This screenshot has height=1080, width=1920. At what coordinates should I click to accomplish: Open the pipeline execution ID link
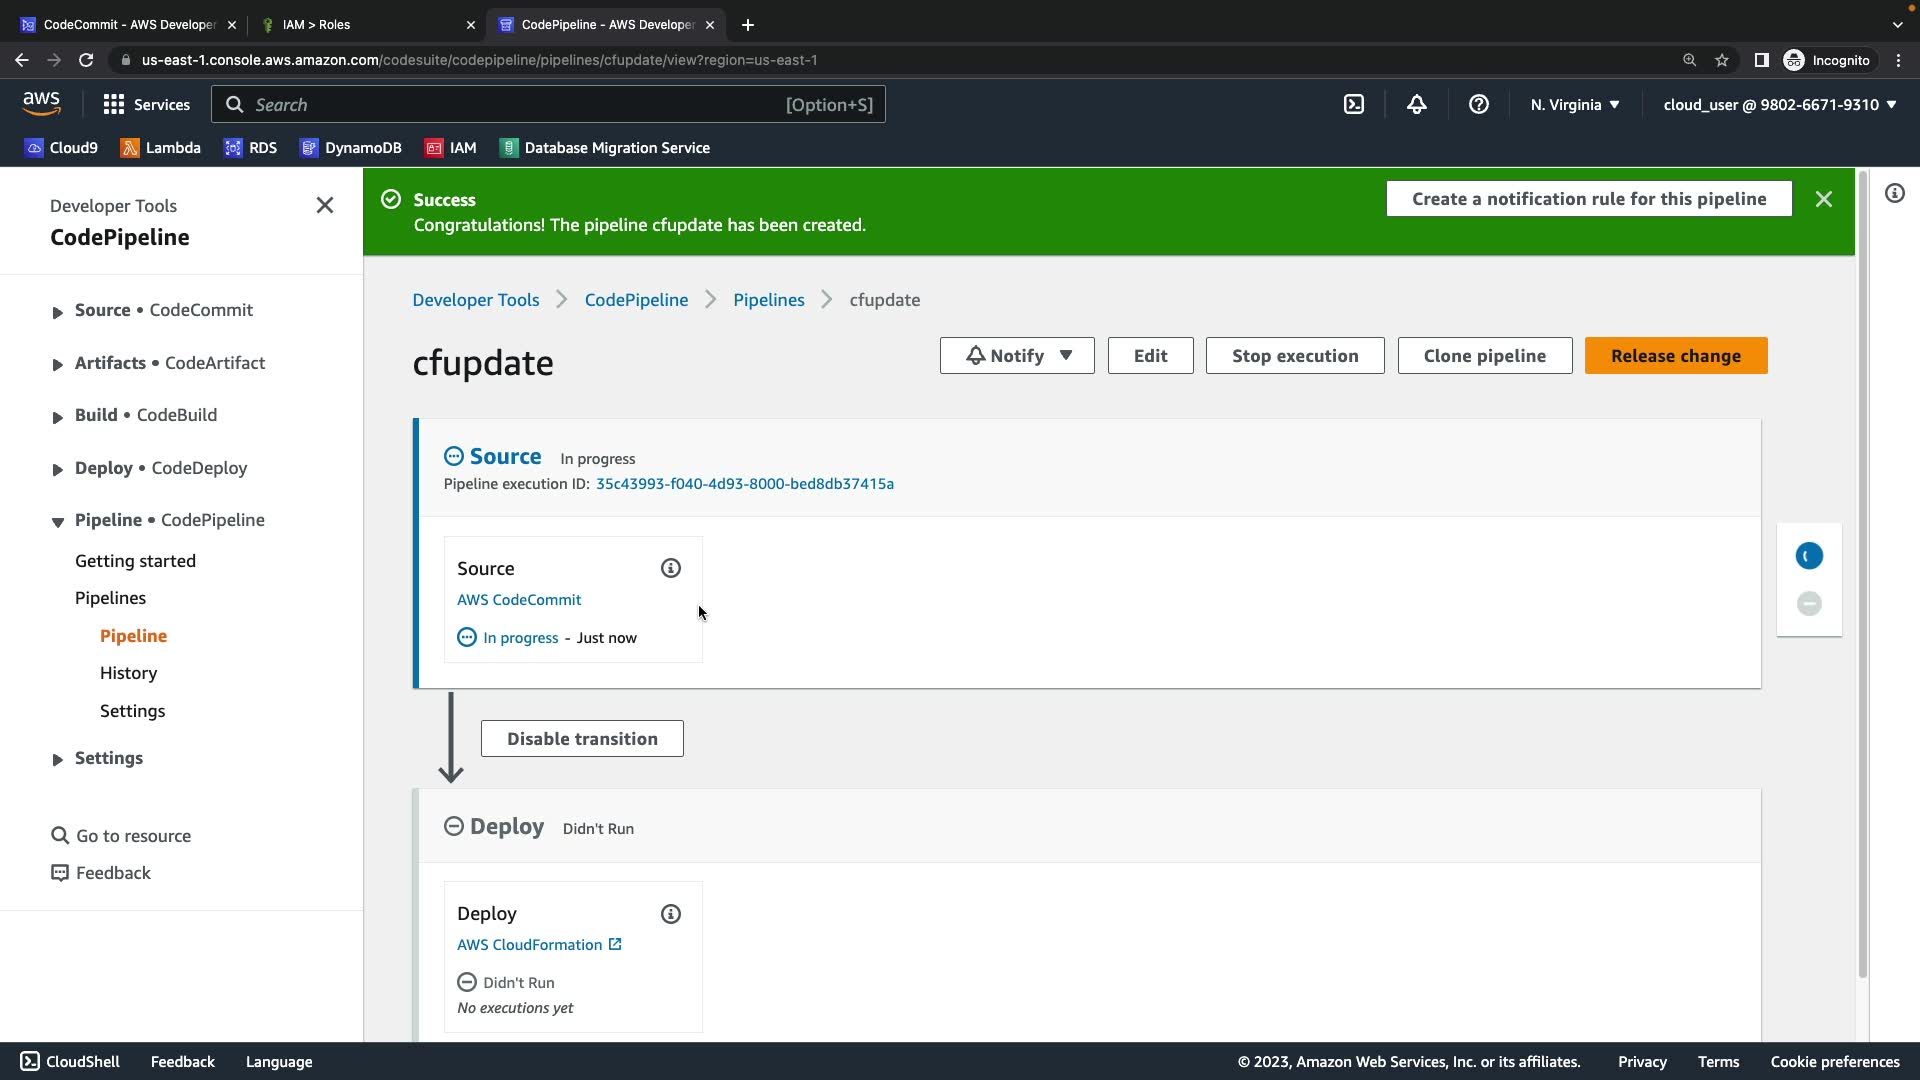point(744,484)
